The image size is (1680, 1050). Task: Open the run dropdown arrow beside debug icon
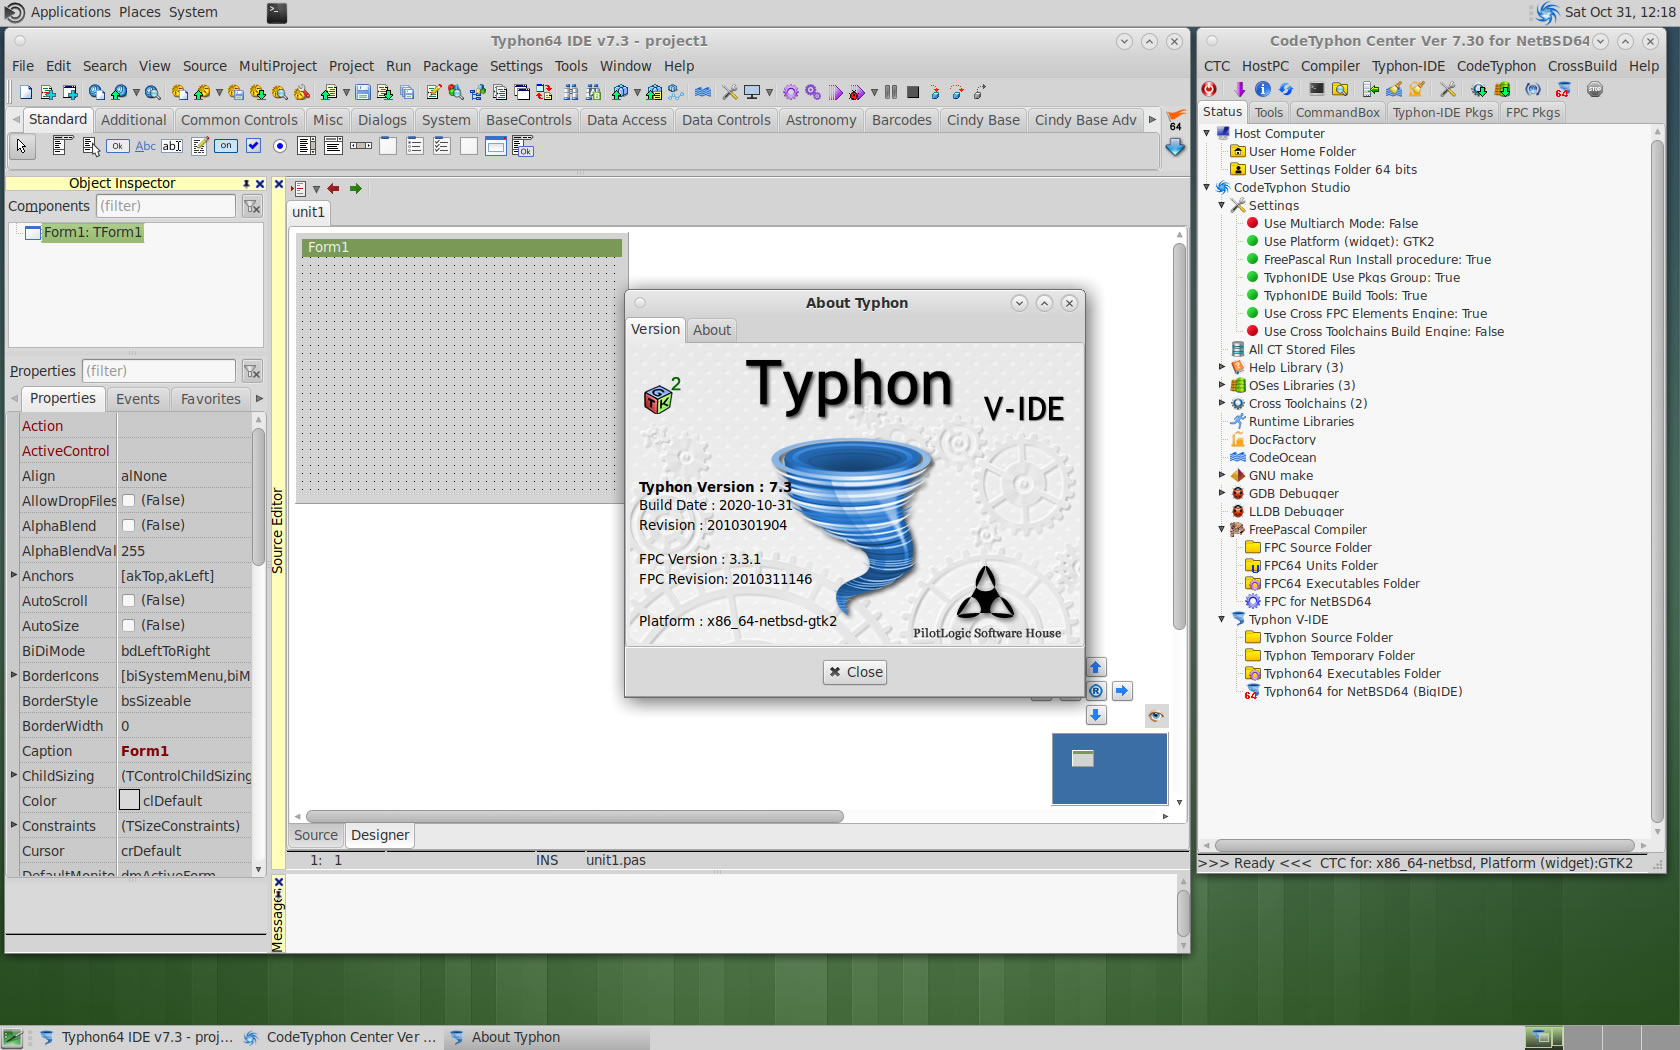click(x=874, y=92)
